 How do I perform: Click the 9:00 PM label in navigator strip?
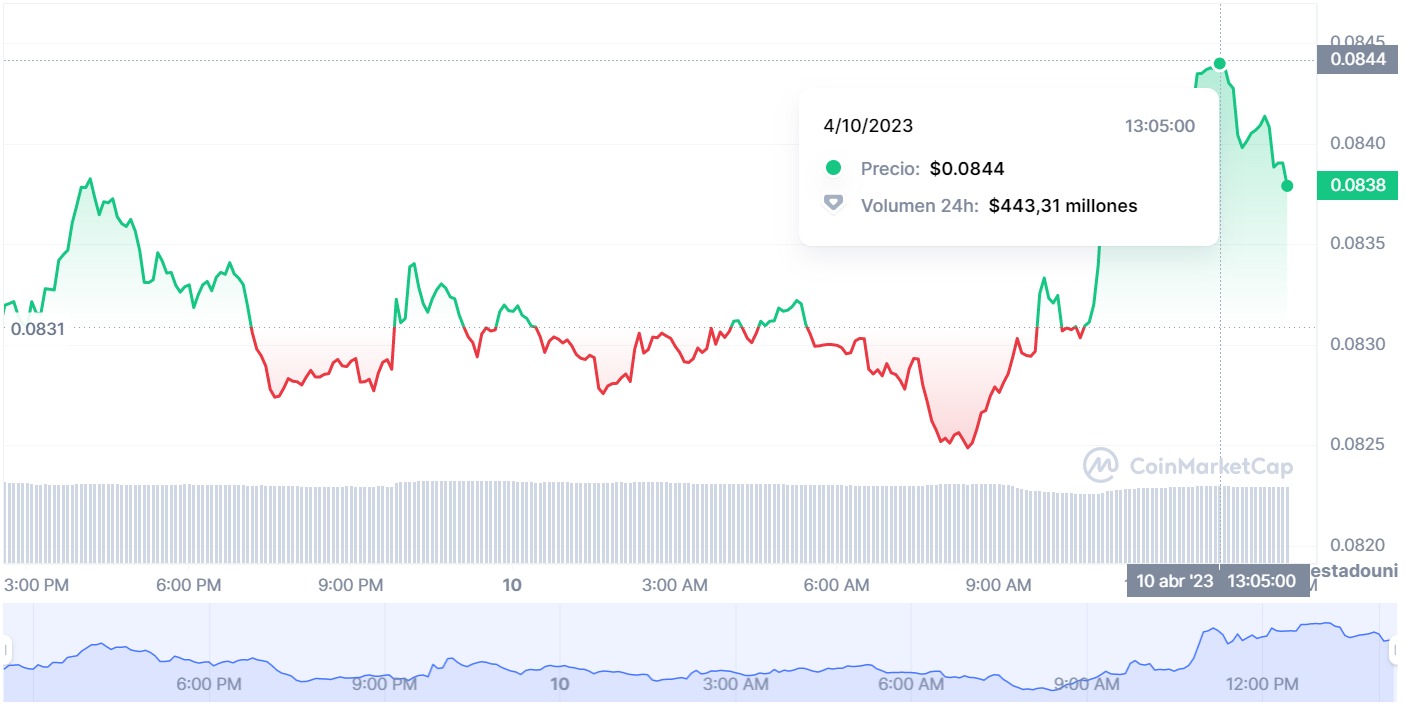tap(385, 684)
